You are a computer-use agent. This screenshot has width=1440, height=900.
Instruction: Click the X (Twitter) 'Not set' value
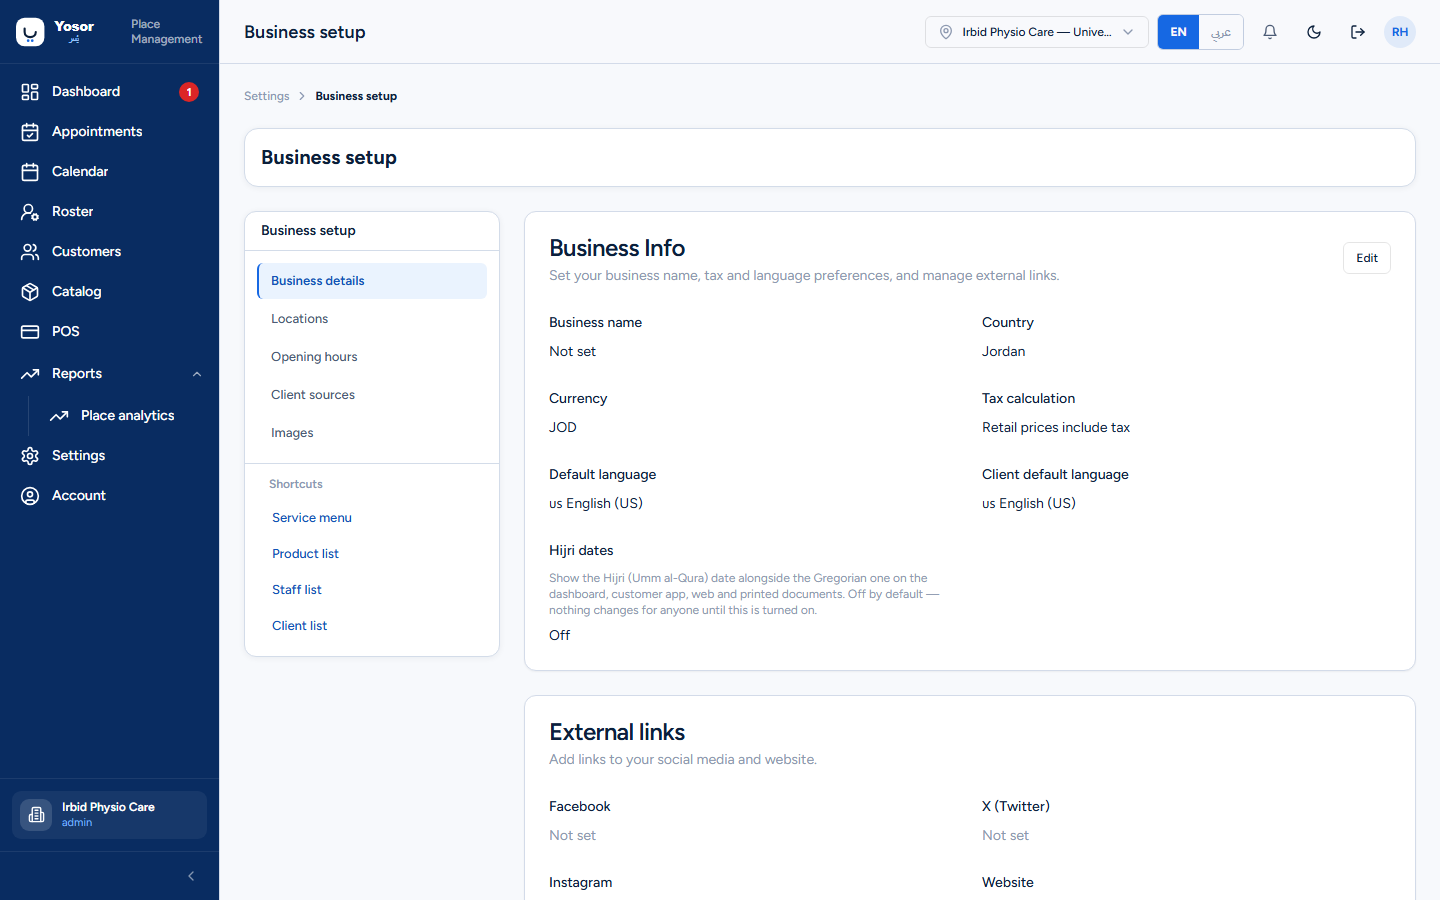pyautogui.click(x=1005, y=836)
